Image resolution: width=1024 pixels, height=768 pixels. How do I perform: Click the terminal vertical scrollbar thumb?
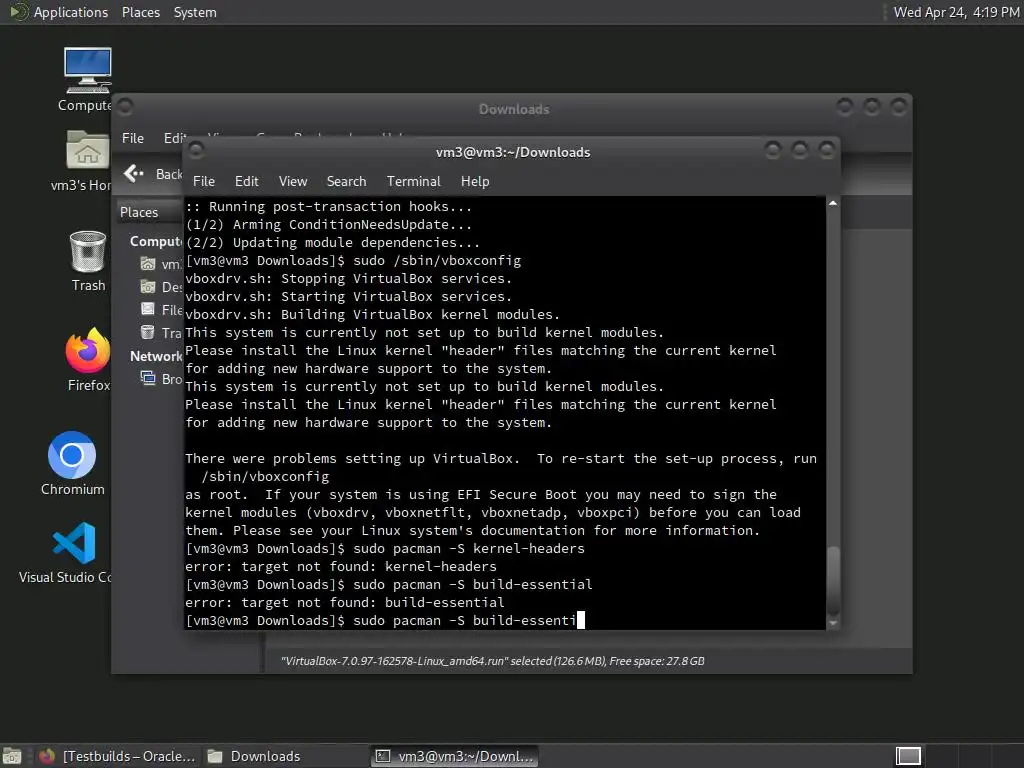point(833,579)
